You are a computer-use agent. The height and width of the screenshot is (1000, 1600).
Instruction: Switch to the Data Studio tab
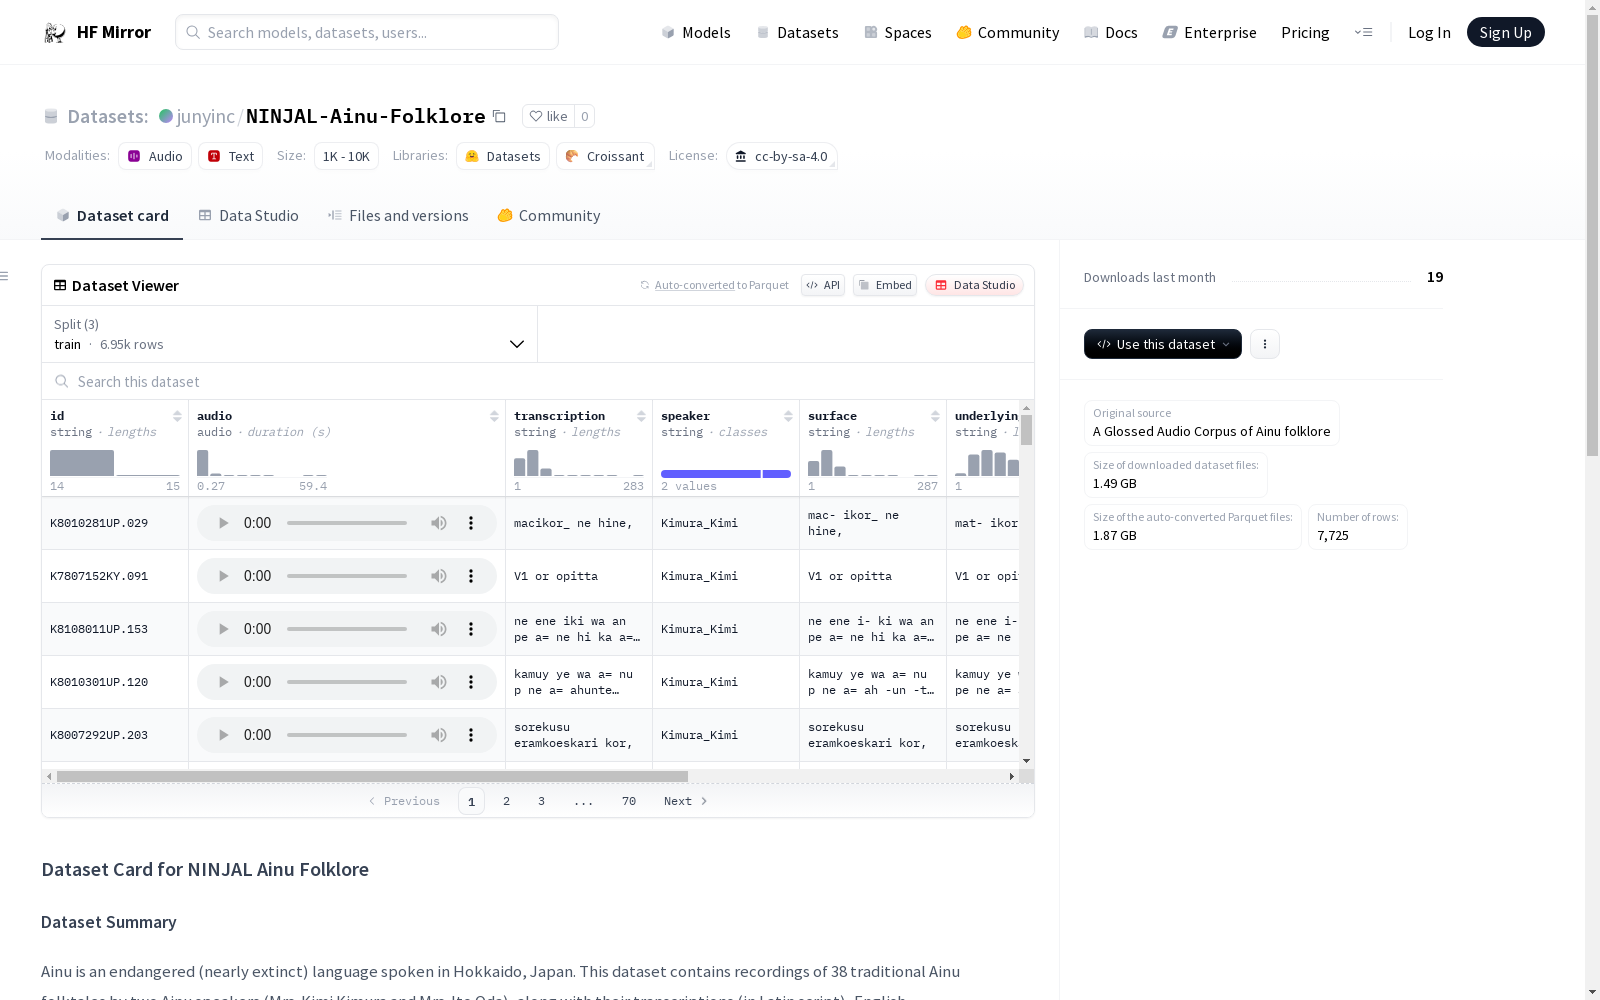(x=248, y=216)
